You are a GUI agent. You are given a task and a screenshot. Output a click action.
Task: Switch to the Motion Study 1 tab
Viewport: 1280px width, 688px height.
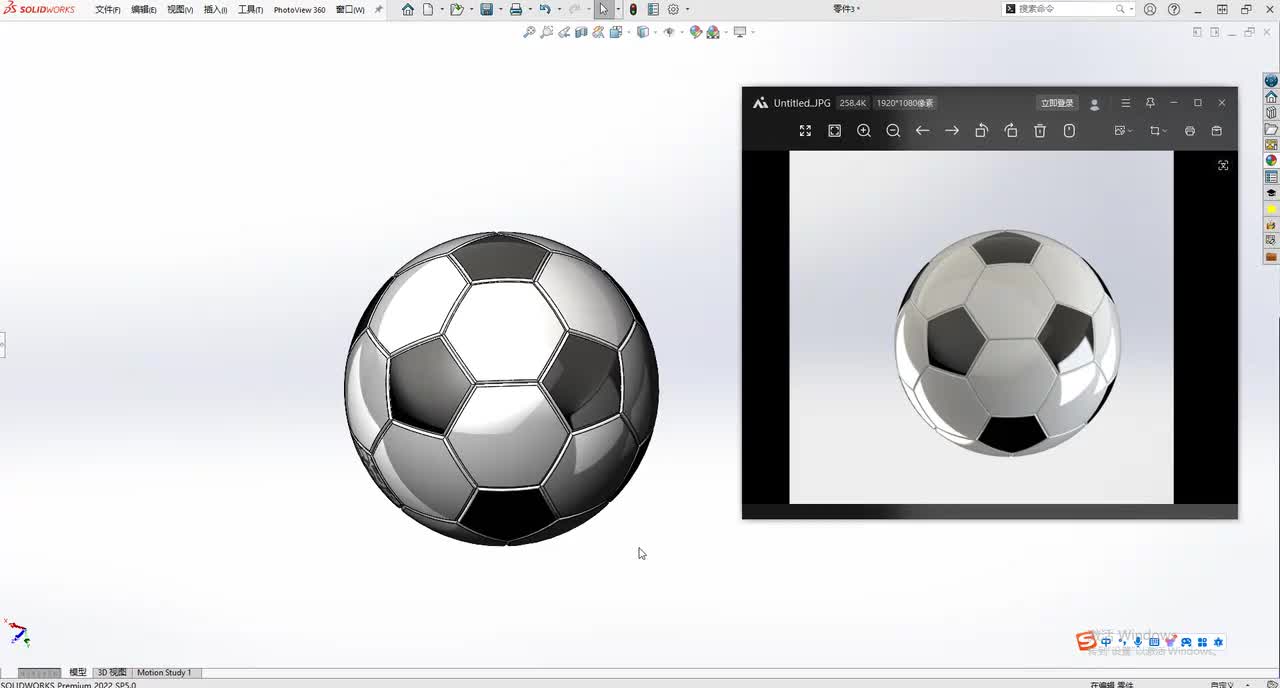[164, 673]
